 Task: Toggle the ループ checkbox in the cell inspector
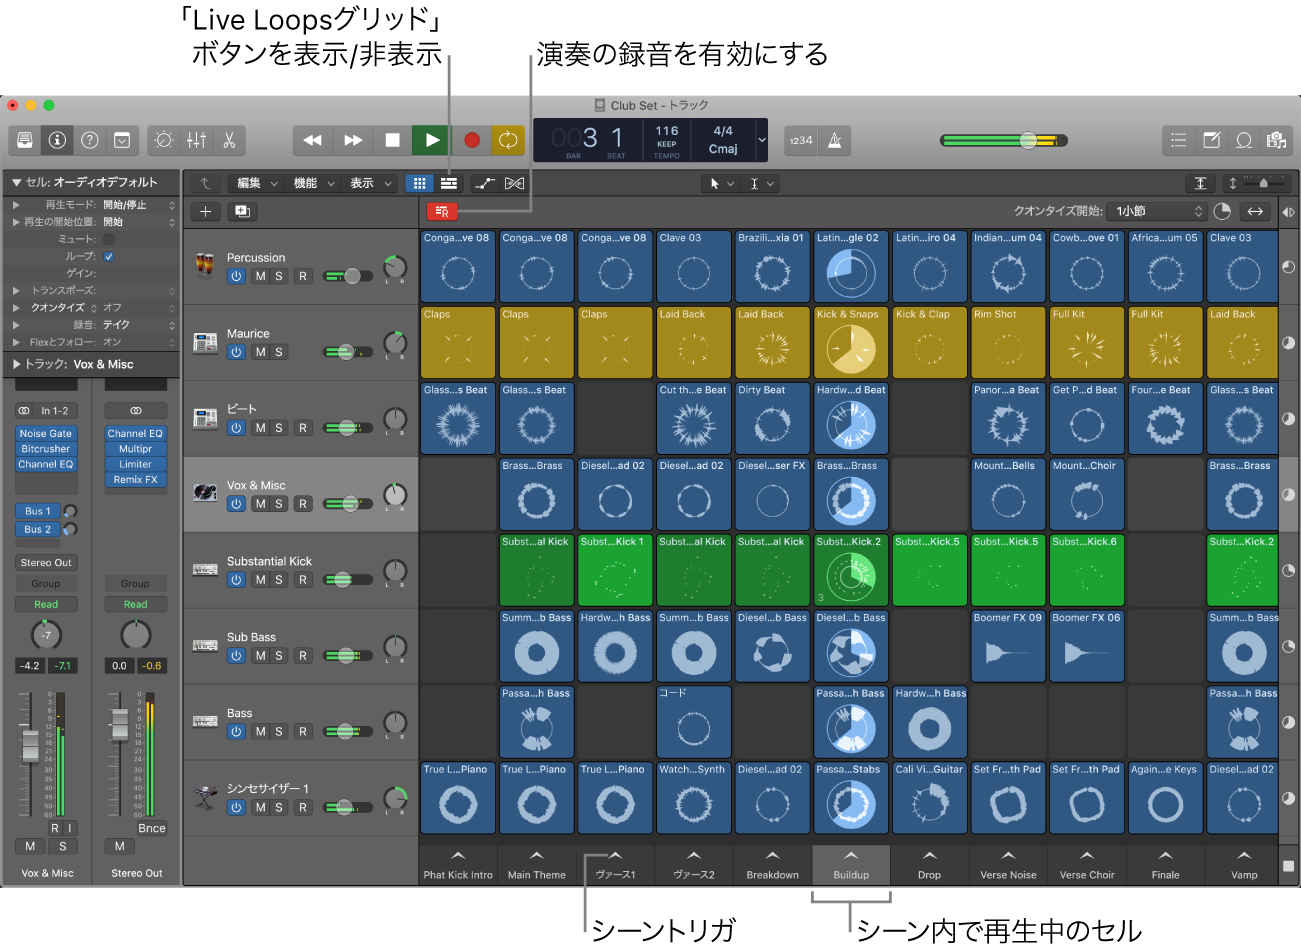pyautogui.click(x=110, y=256)
